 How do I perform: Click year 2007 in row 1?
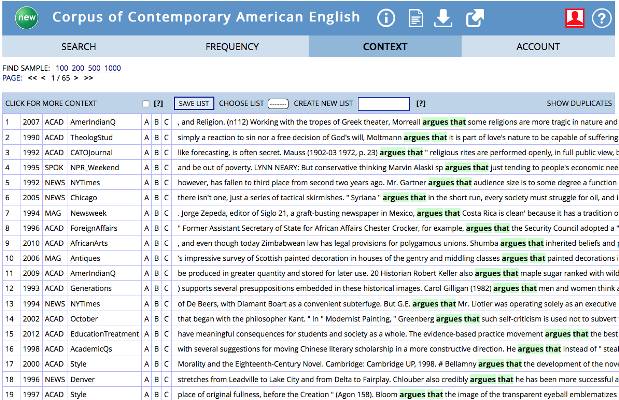[x=31, y=122]
